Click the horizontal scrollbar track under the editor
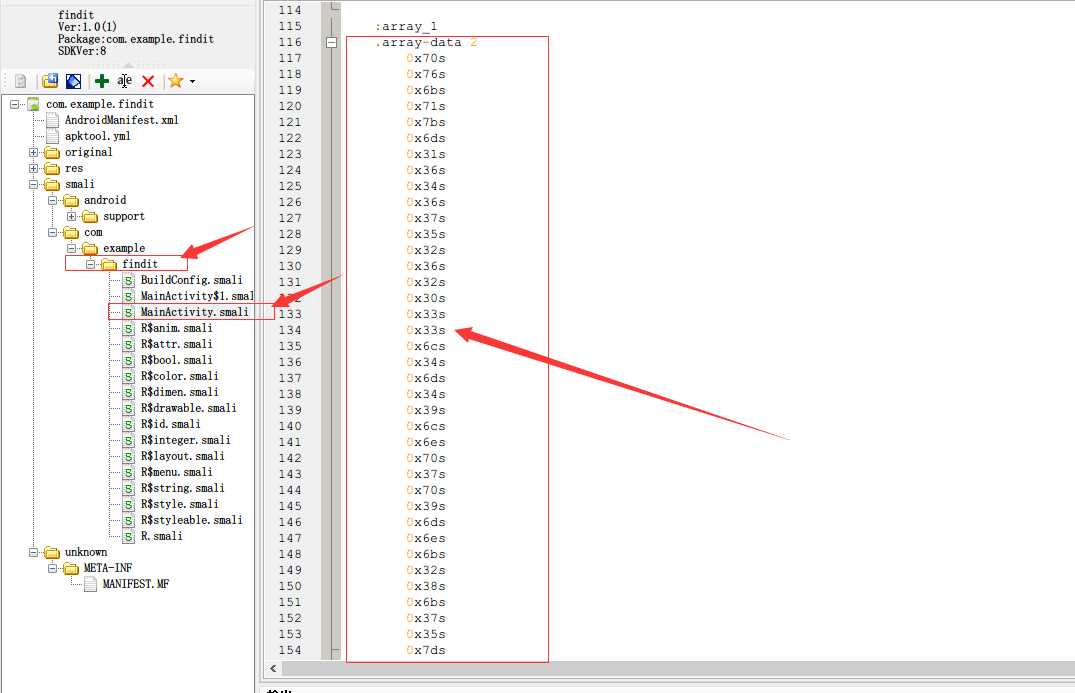The width and height of the screenshot is (1075, 693). click(x=677, y=668)
